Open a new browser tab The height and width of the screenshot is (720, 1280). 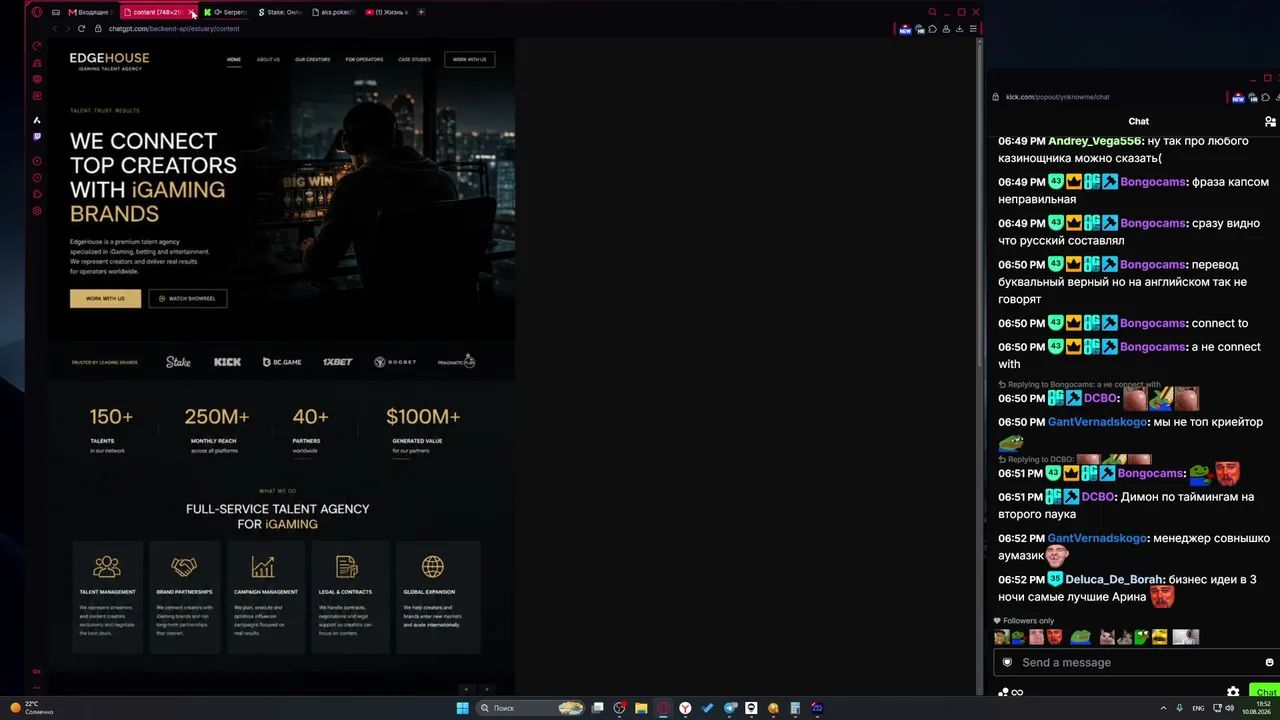click(x=421, y=12)
